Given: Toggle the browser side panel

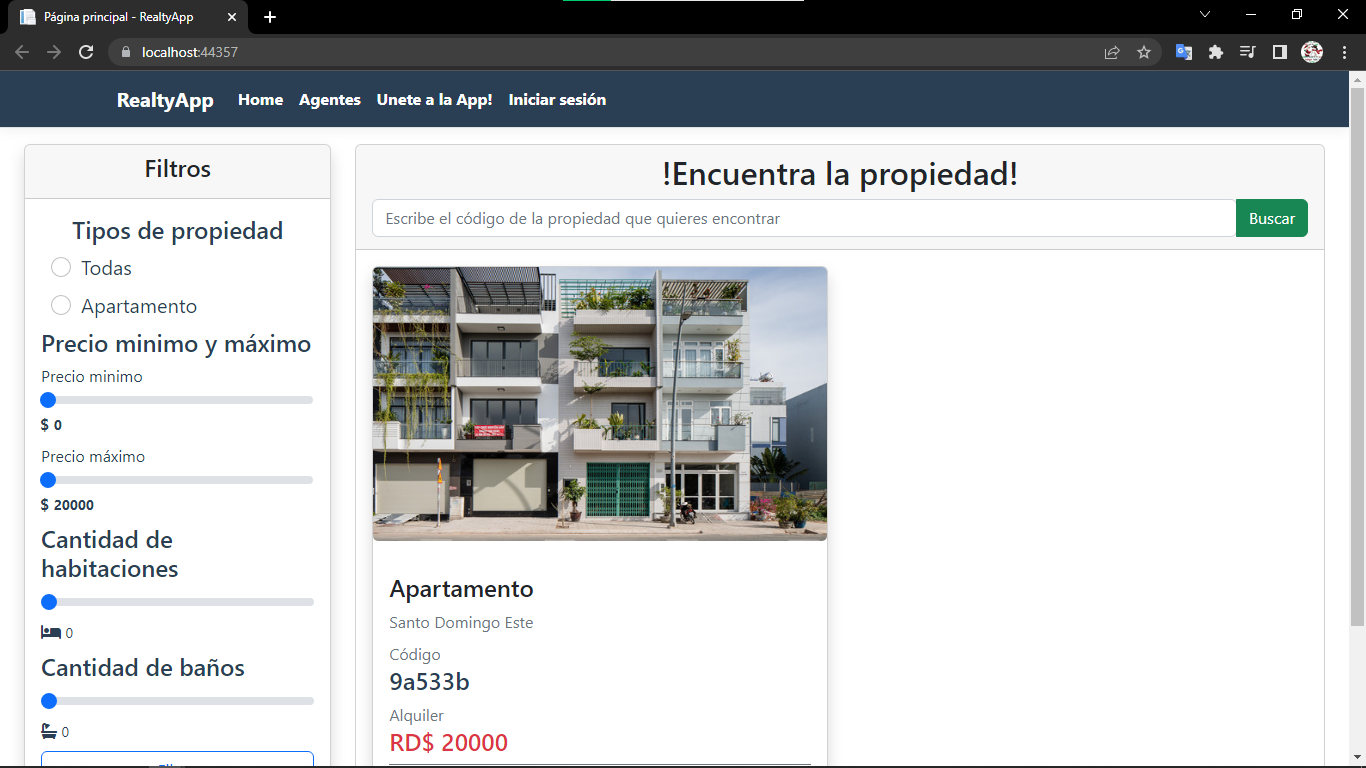Looking at the screenshot, I should click(x=1279, y=52).
